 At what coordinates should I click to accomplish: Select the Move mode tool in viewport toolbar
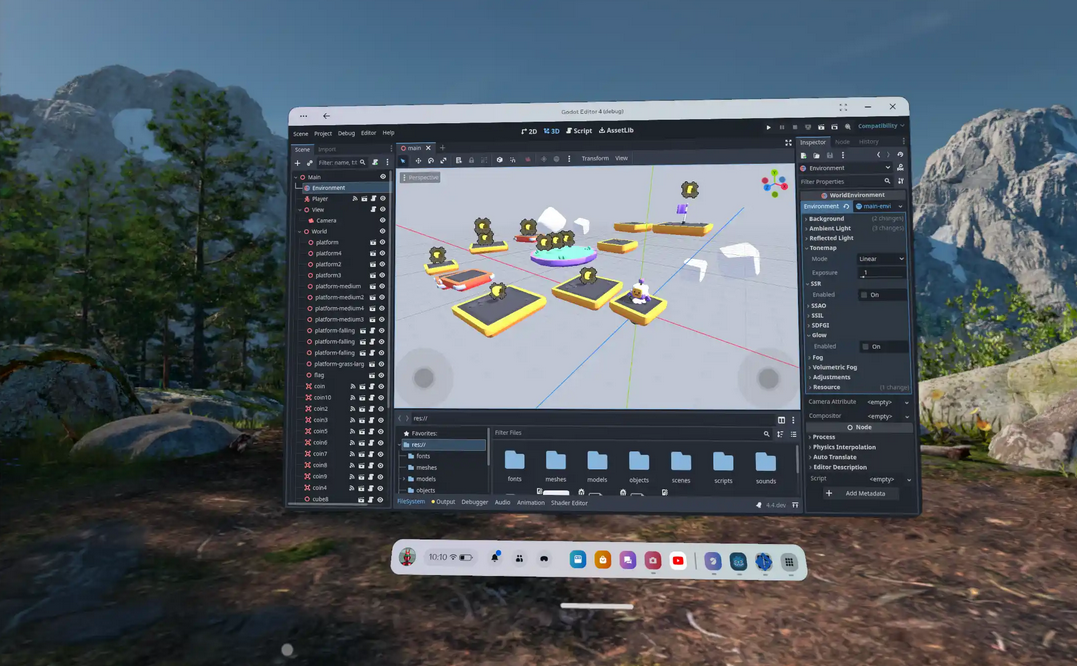418,160
